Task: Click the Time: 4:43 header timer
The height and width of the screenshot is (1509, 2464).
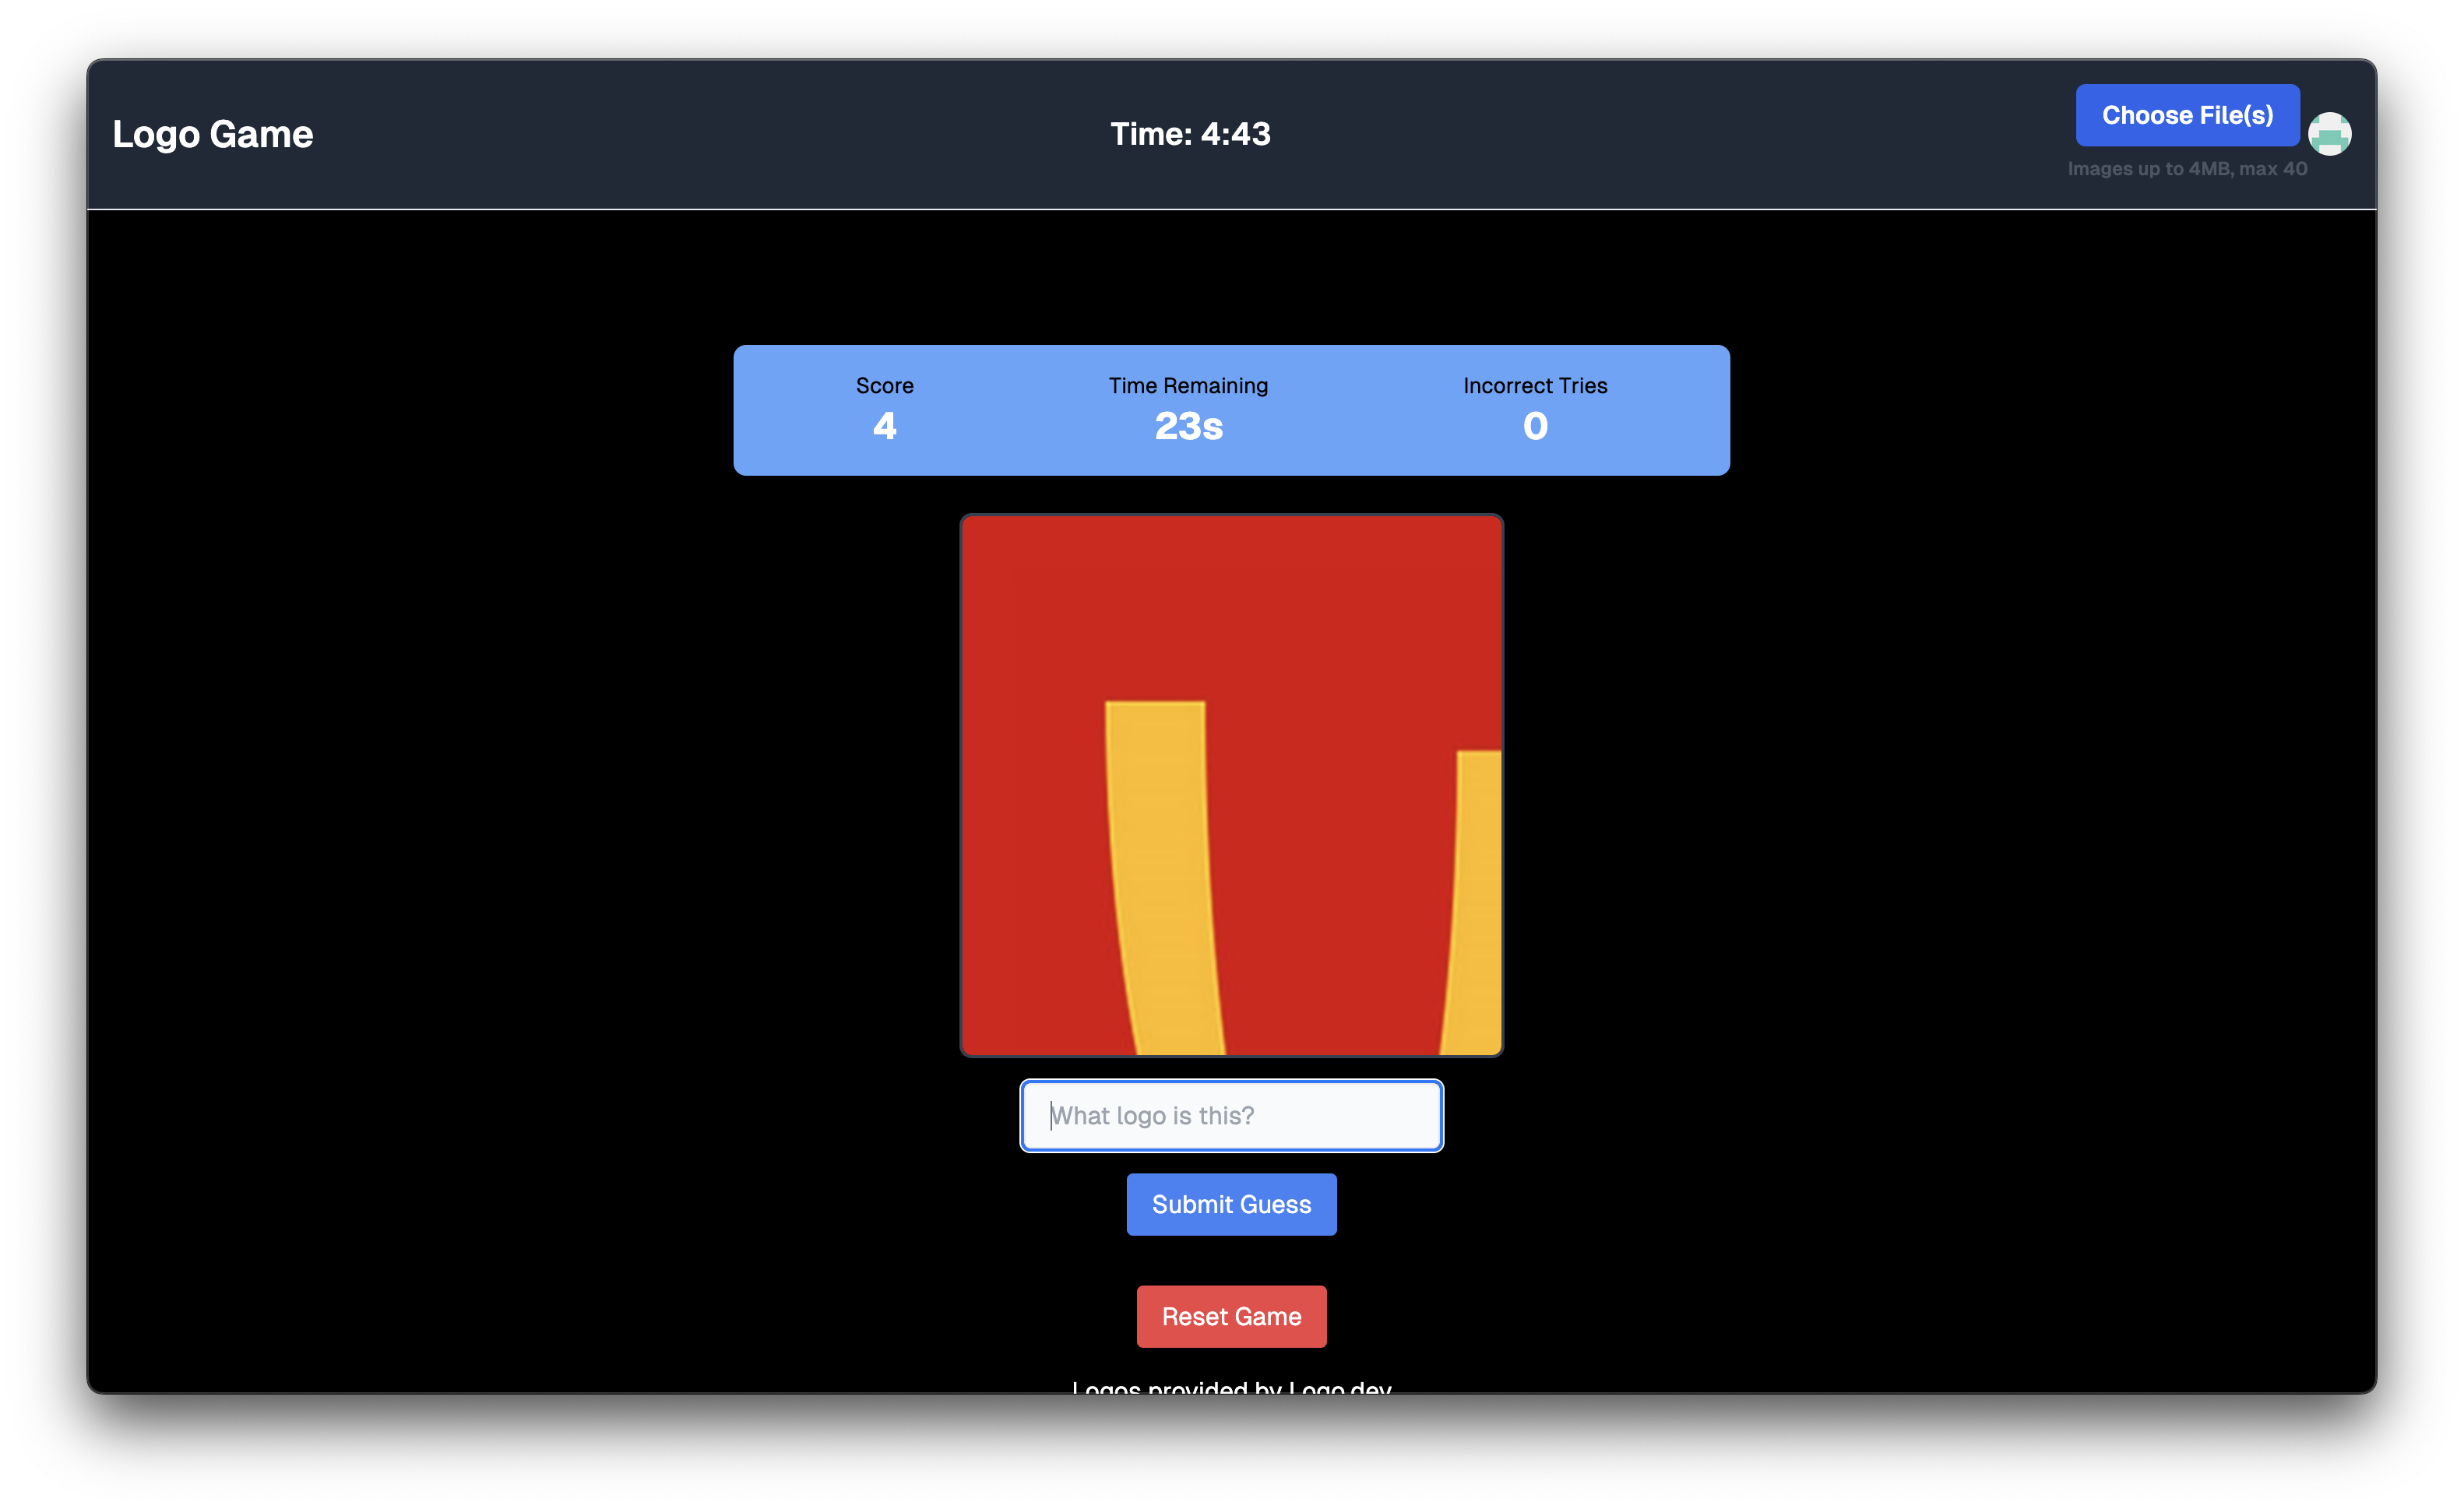Action: pyautogui.click(x=1190, y=133)
